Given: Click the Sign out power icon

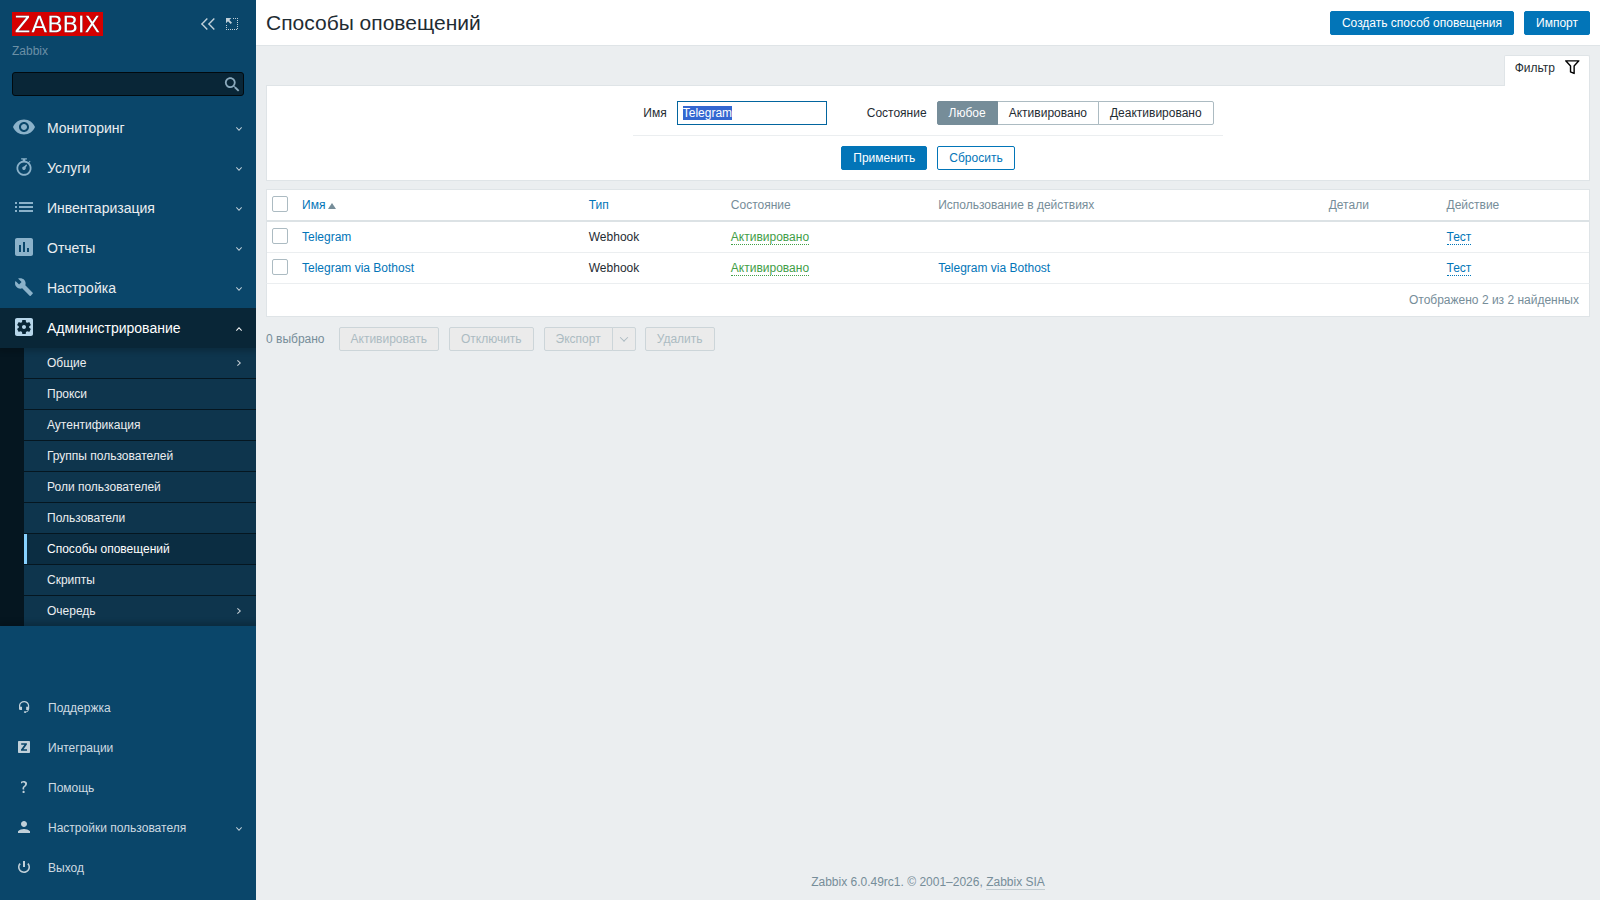Looking at the screenshot, I should pos(24,867).
